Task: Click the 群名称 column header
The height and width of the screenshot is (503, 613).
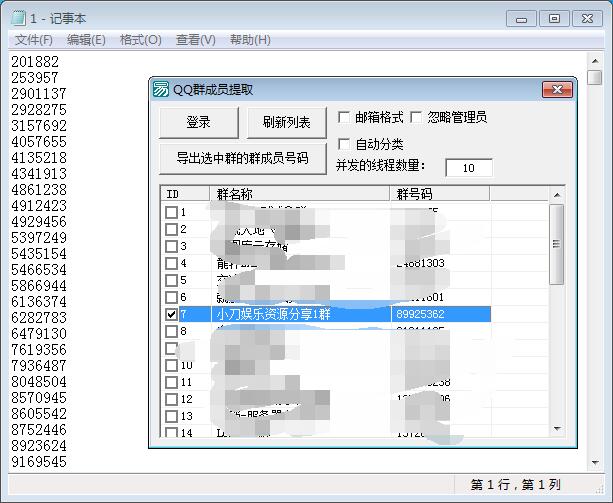Action: (300, 194)
